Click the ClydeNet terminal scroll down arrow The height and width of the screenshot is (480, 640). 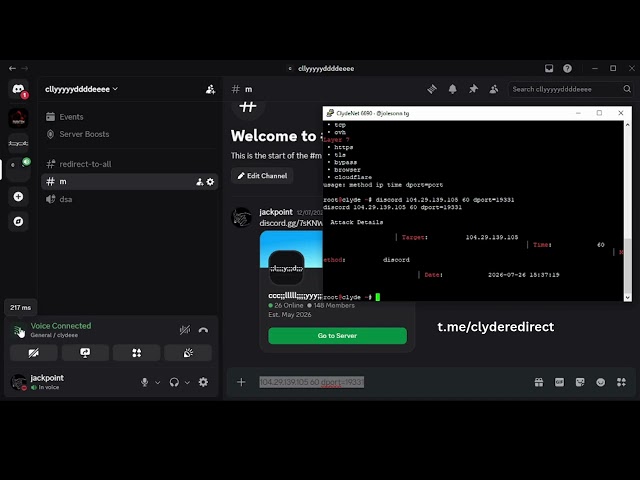coord(628,297)
